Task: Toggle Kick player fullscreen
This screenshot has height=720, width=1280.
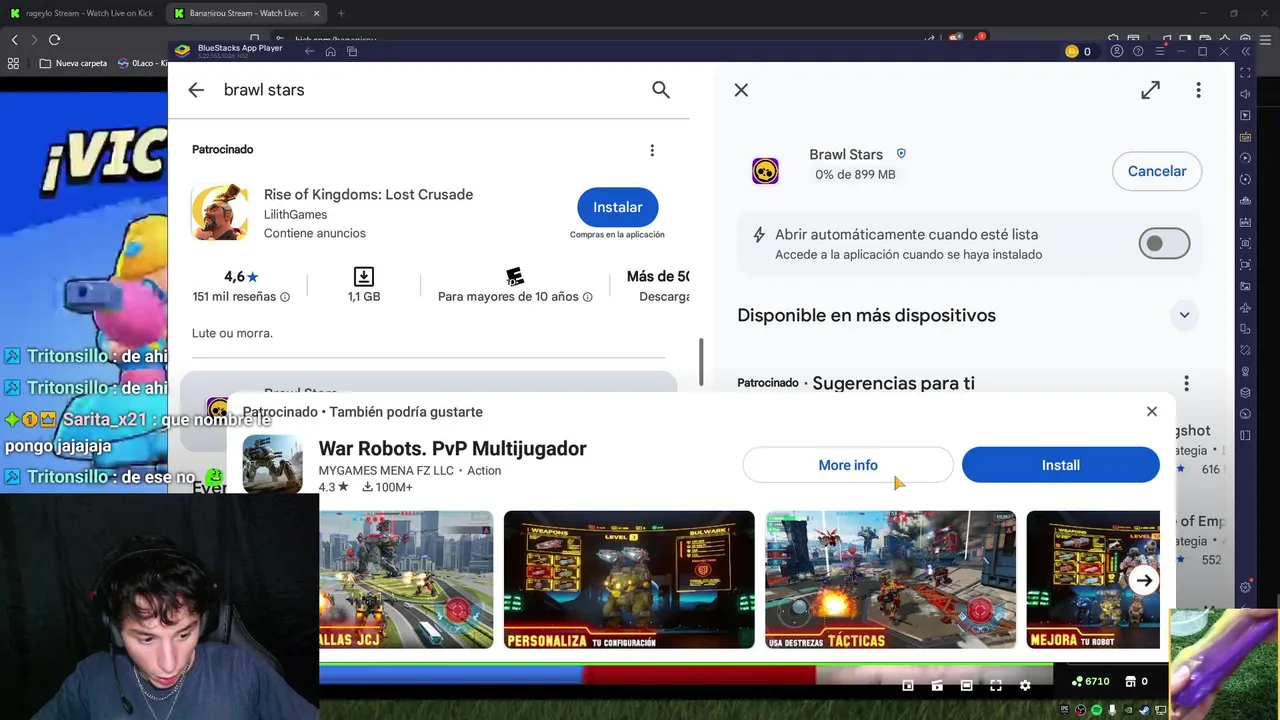Action: (x=996, y=685)
